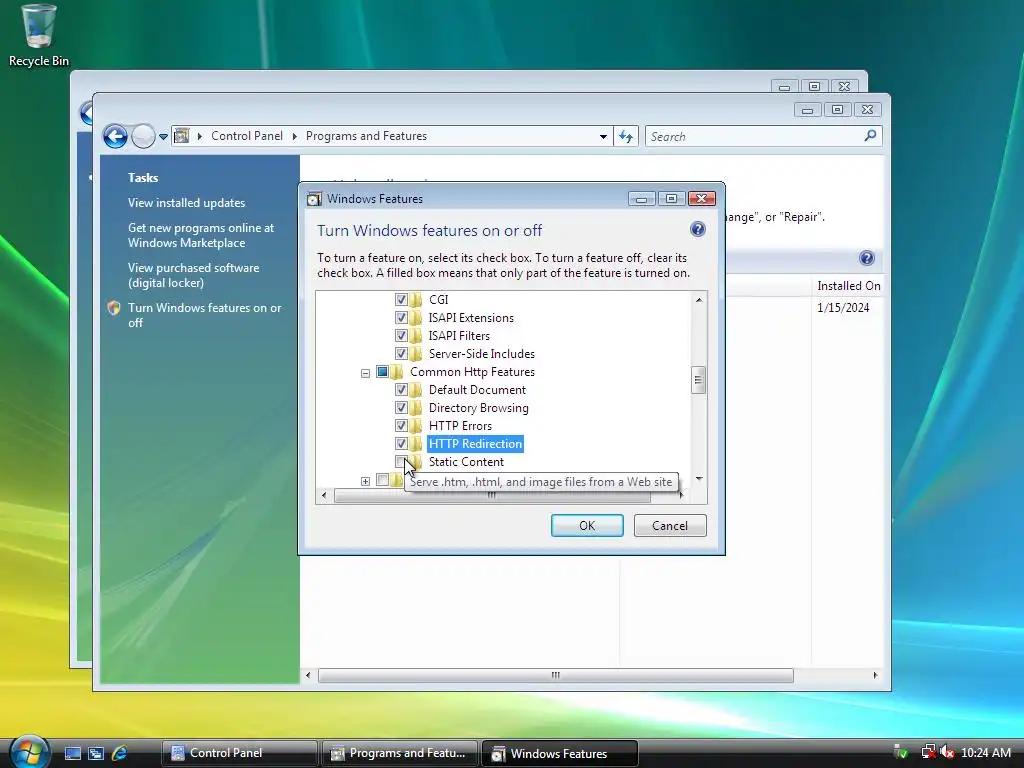This screenshot has width=1024, height=768.
Task: Open Get new programs online link
Action: [200, 235]
